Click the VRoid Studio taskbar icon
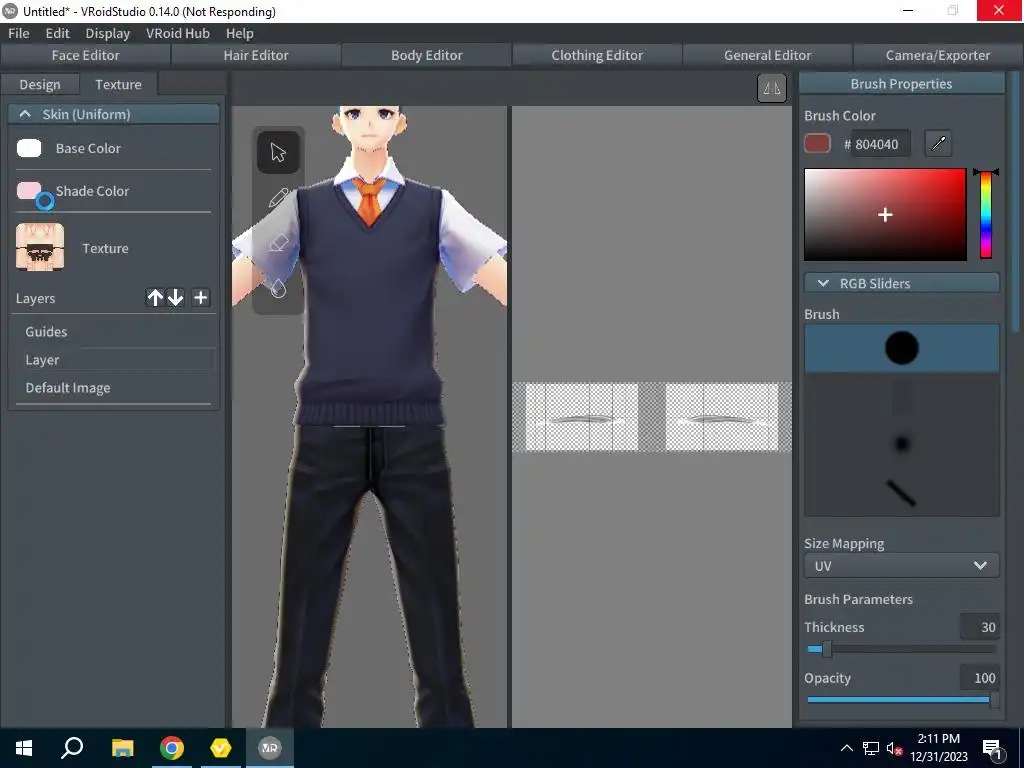The height and width of the screenshot is (768, 1024). tap(270, 748)
